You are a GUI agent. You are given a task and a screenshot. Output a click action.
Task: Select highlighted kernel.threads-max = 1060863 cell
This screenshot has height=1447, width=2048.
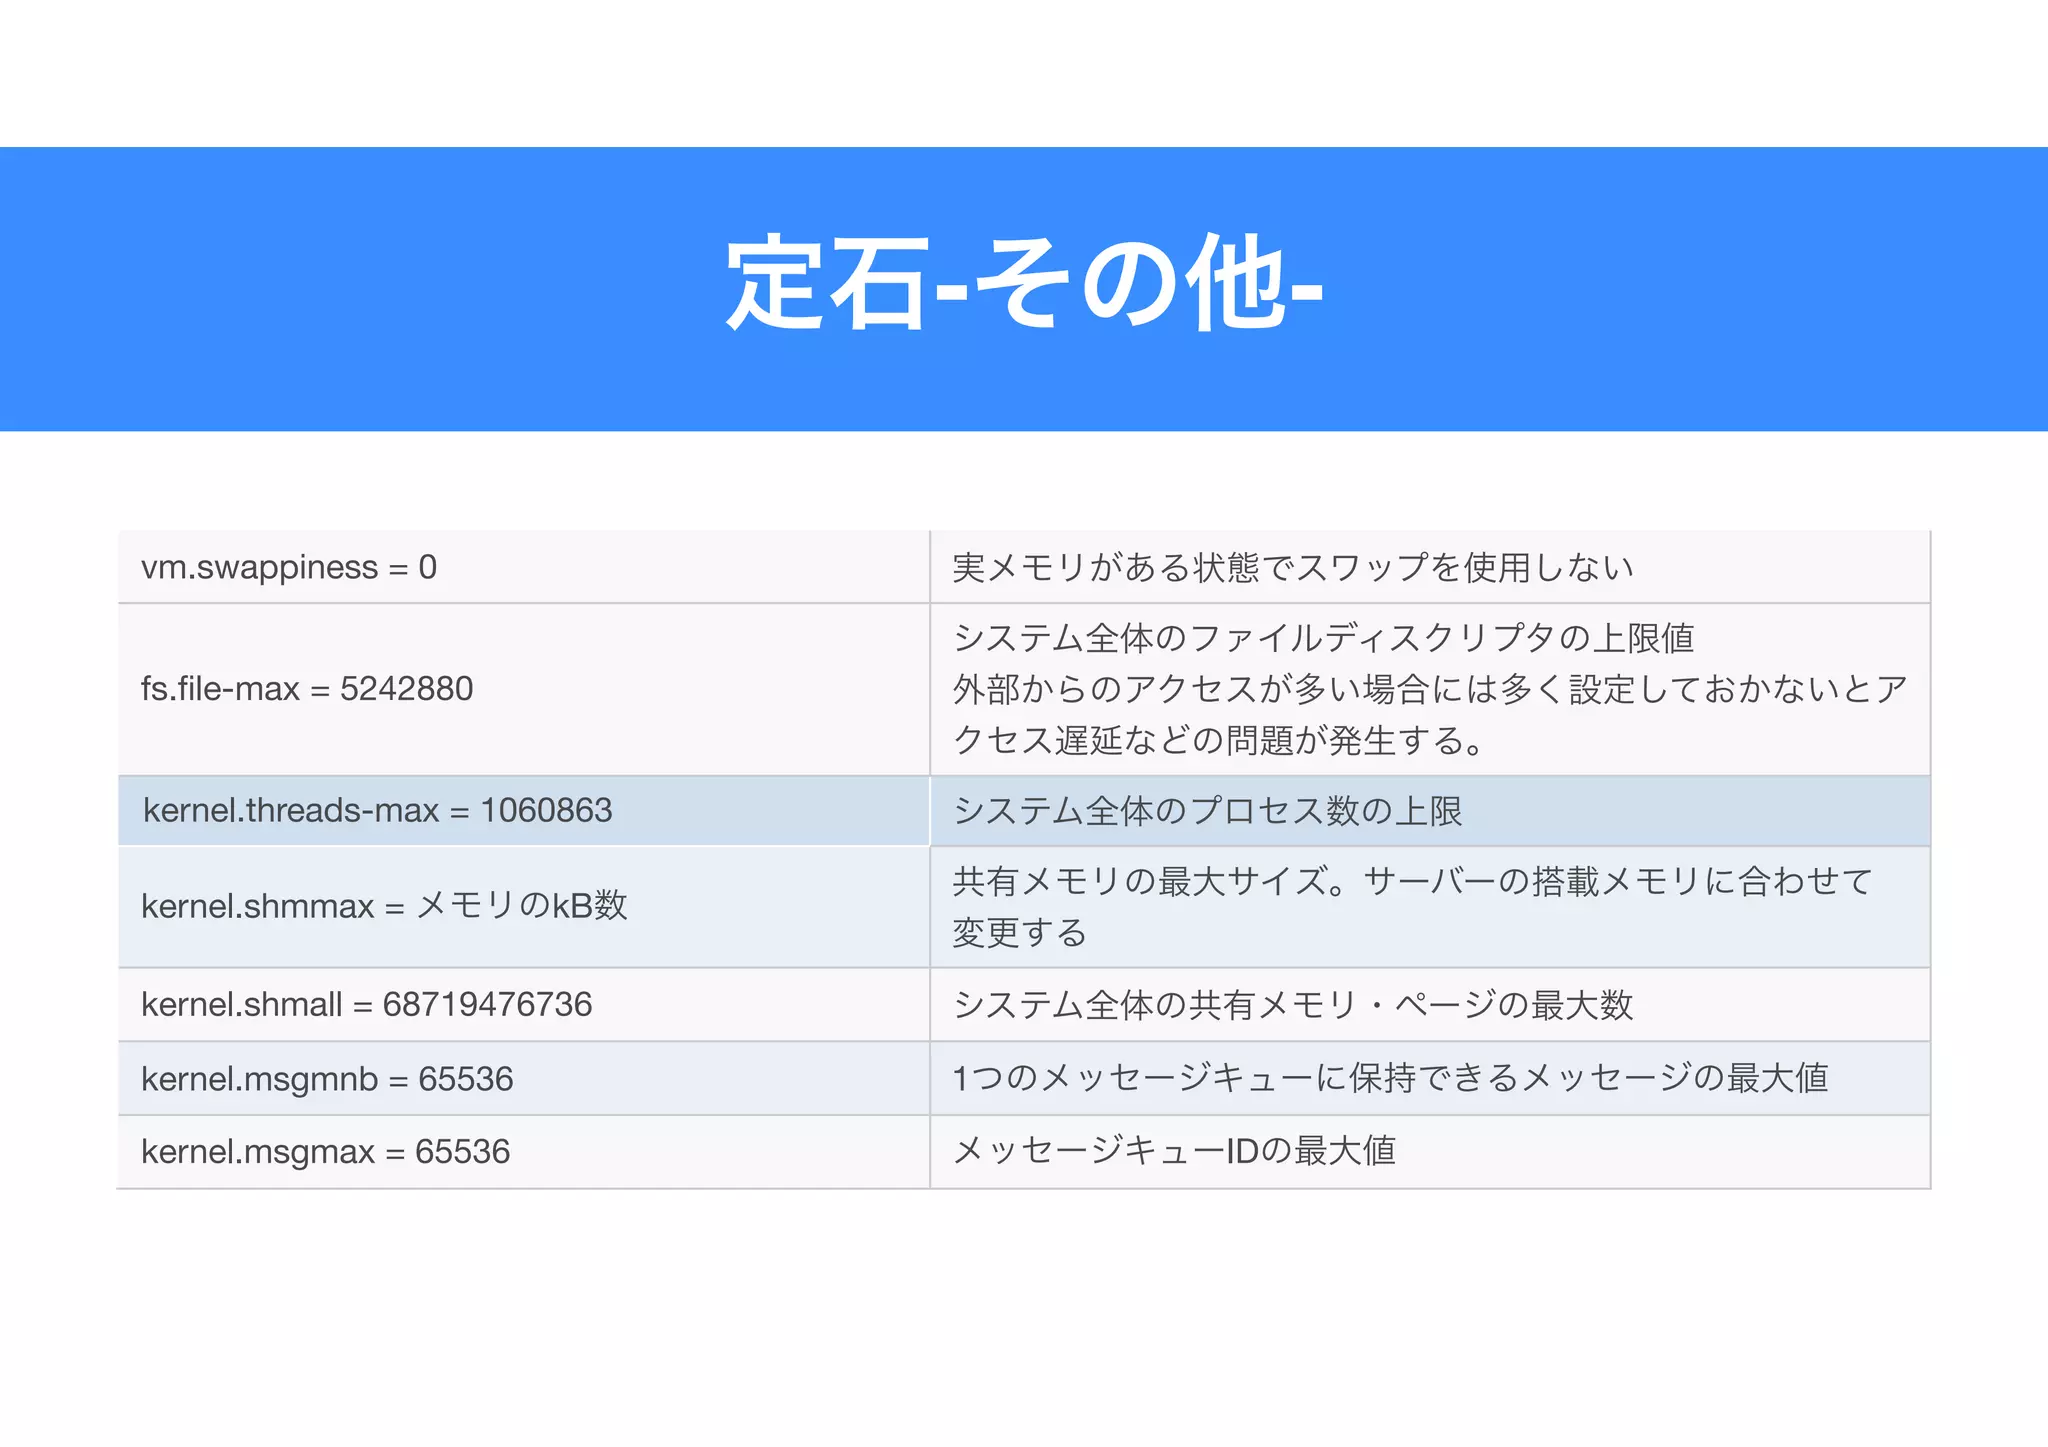(377, 810)
